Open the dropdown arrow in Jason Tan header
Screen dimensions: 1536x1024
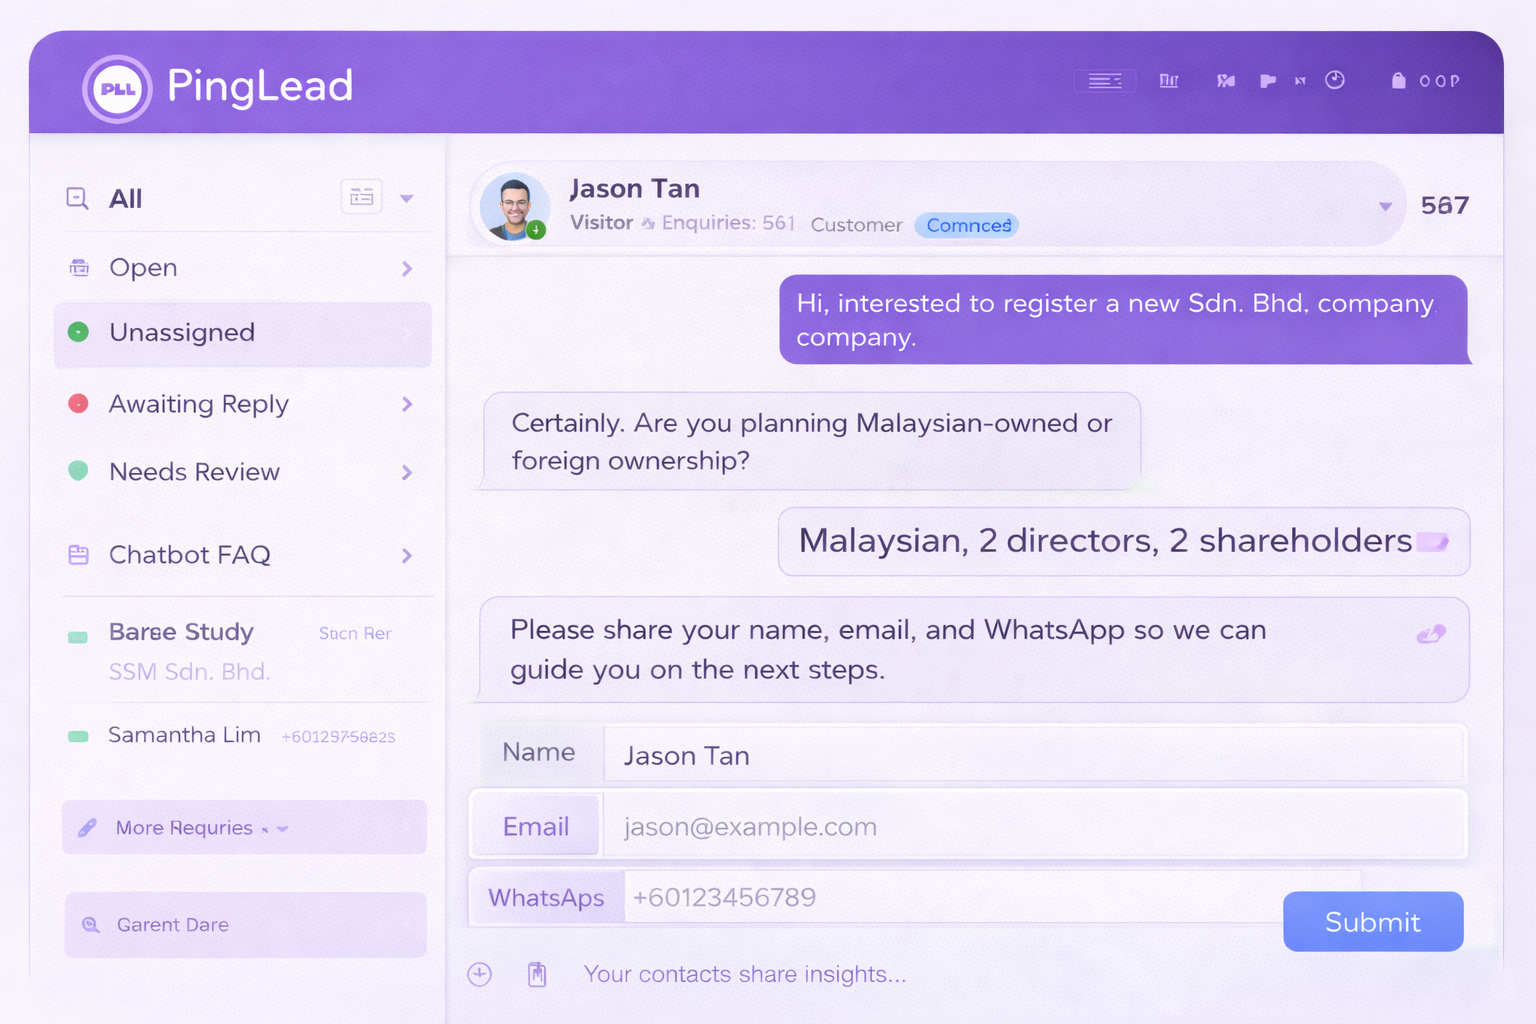tap(1385, 207)
